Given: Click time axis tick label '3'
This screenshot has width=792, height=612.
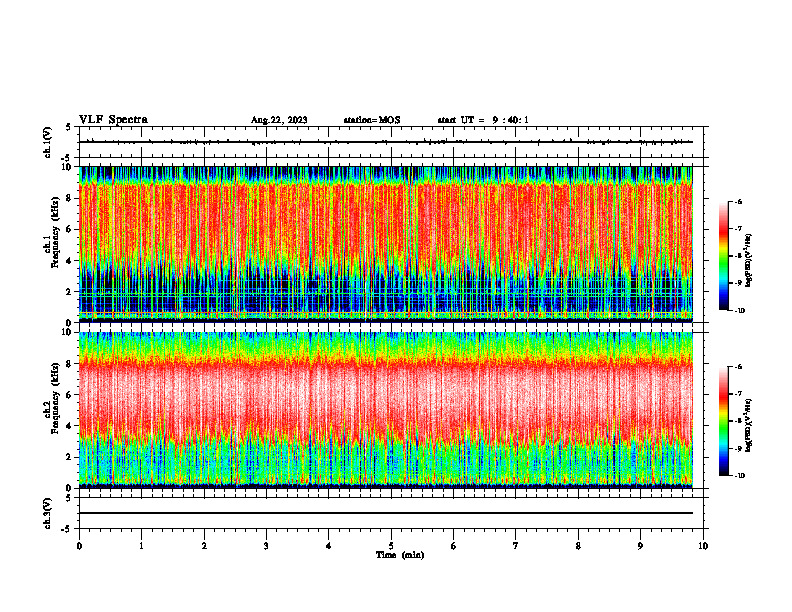Looking at the screenshot, I should (266, 546).
